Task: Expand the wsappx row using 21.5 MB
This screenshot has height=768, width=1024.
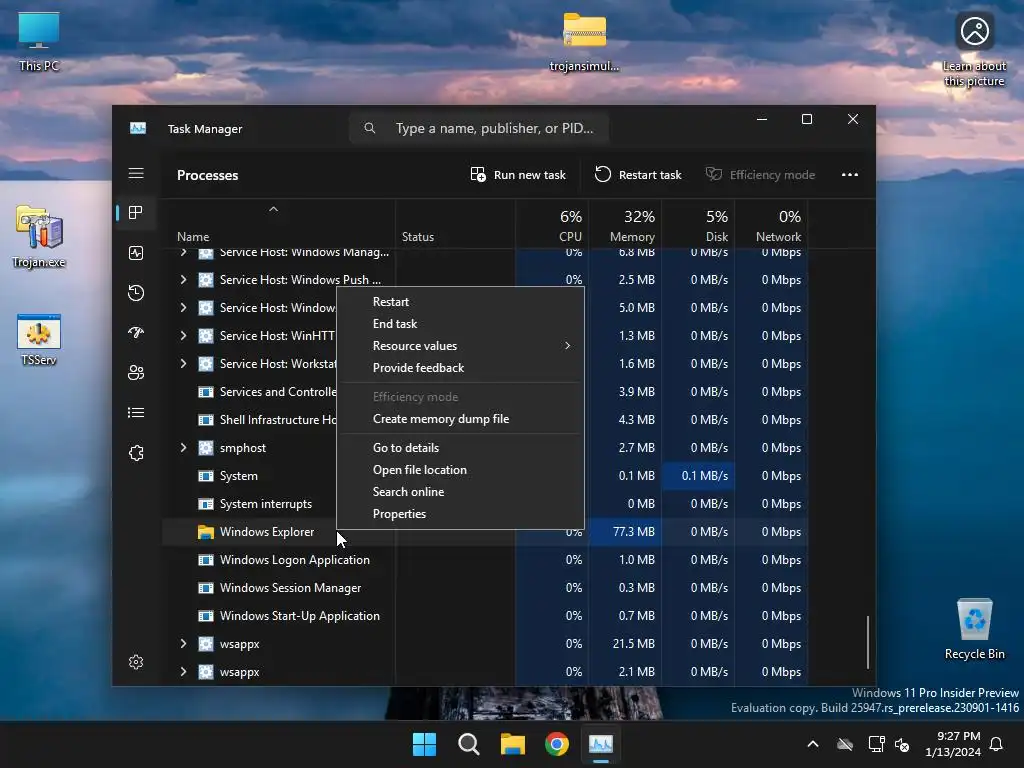Action: 184,644
